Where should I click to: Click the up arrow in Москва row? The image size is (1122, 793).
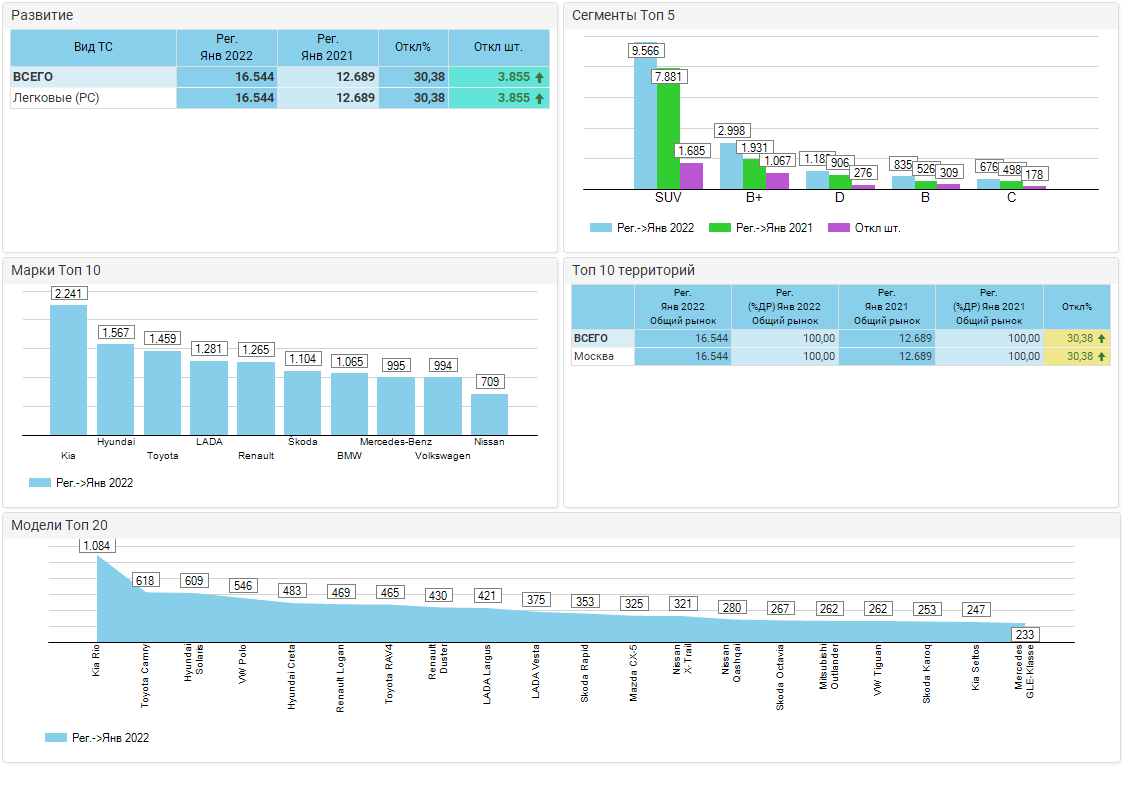pyautogui.click(x=1101, y=356)
